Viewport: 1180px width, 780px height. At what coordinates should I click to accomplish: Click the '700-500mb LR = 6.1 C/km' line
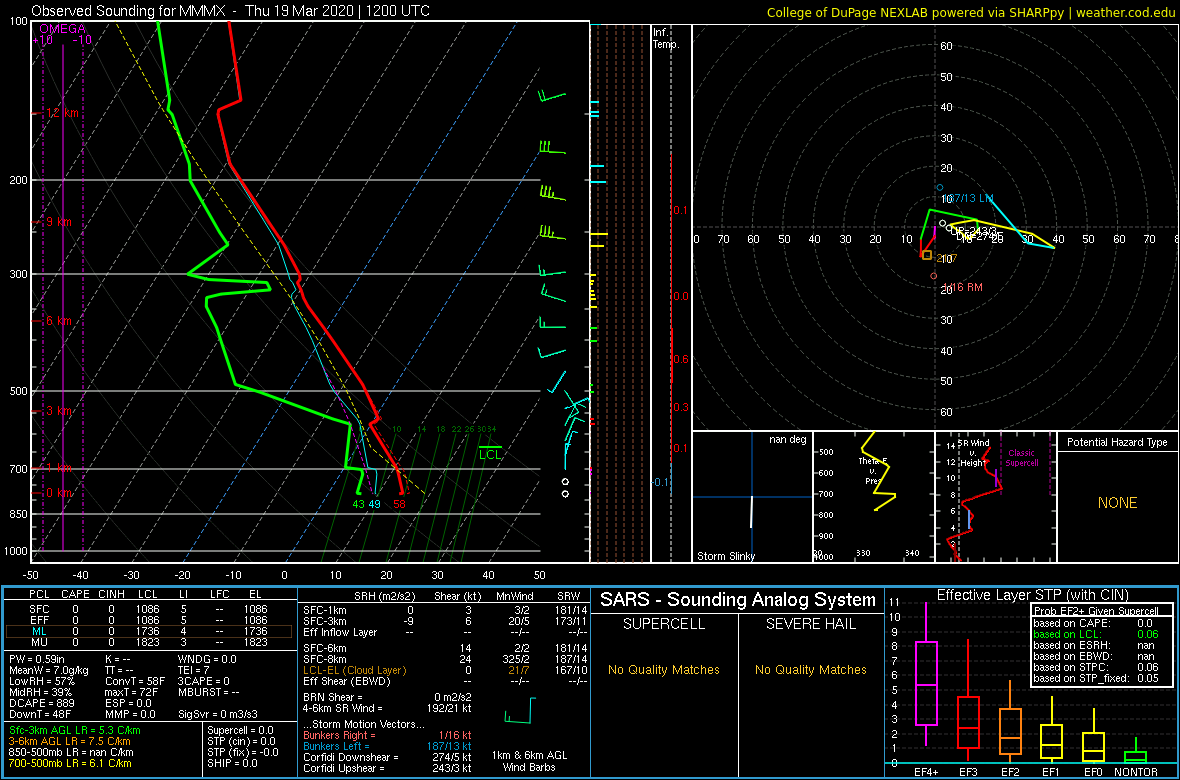(71, 763)
